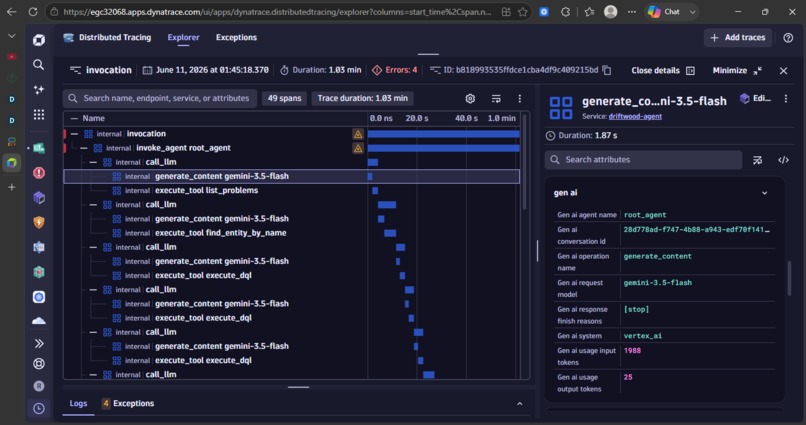Image resolution: width=806 pixels, height=425 pixels.
Task: Click Add traces button
Action: (738, 38)
